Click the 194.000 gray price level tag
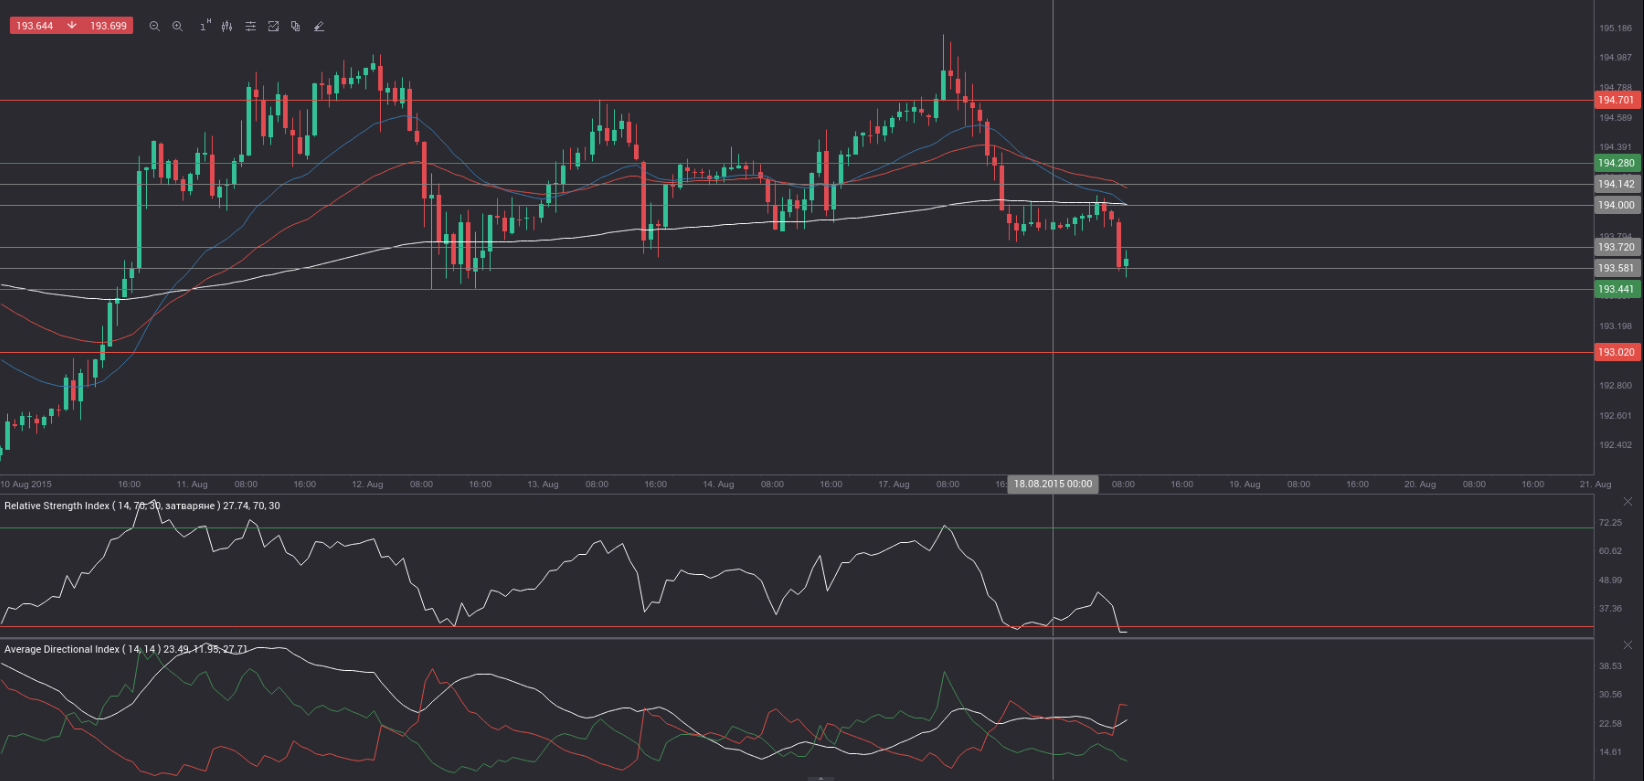Image resolution: width=1644 pixels, height=781 pixels. (1615, 205)
